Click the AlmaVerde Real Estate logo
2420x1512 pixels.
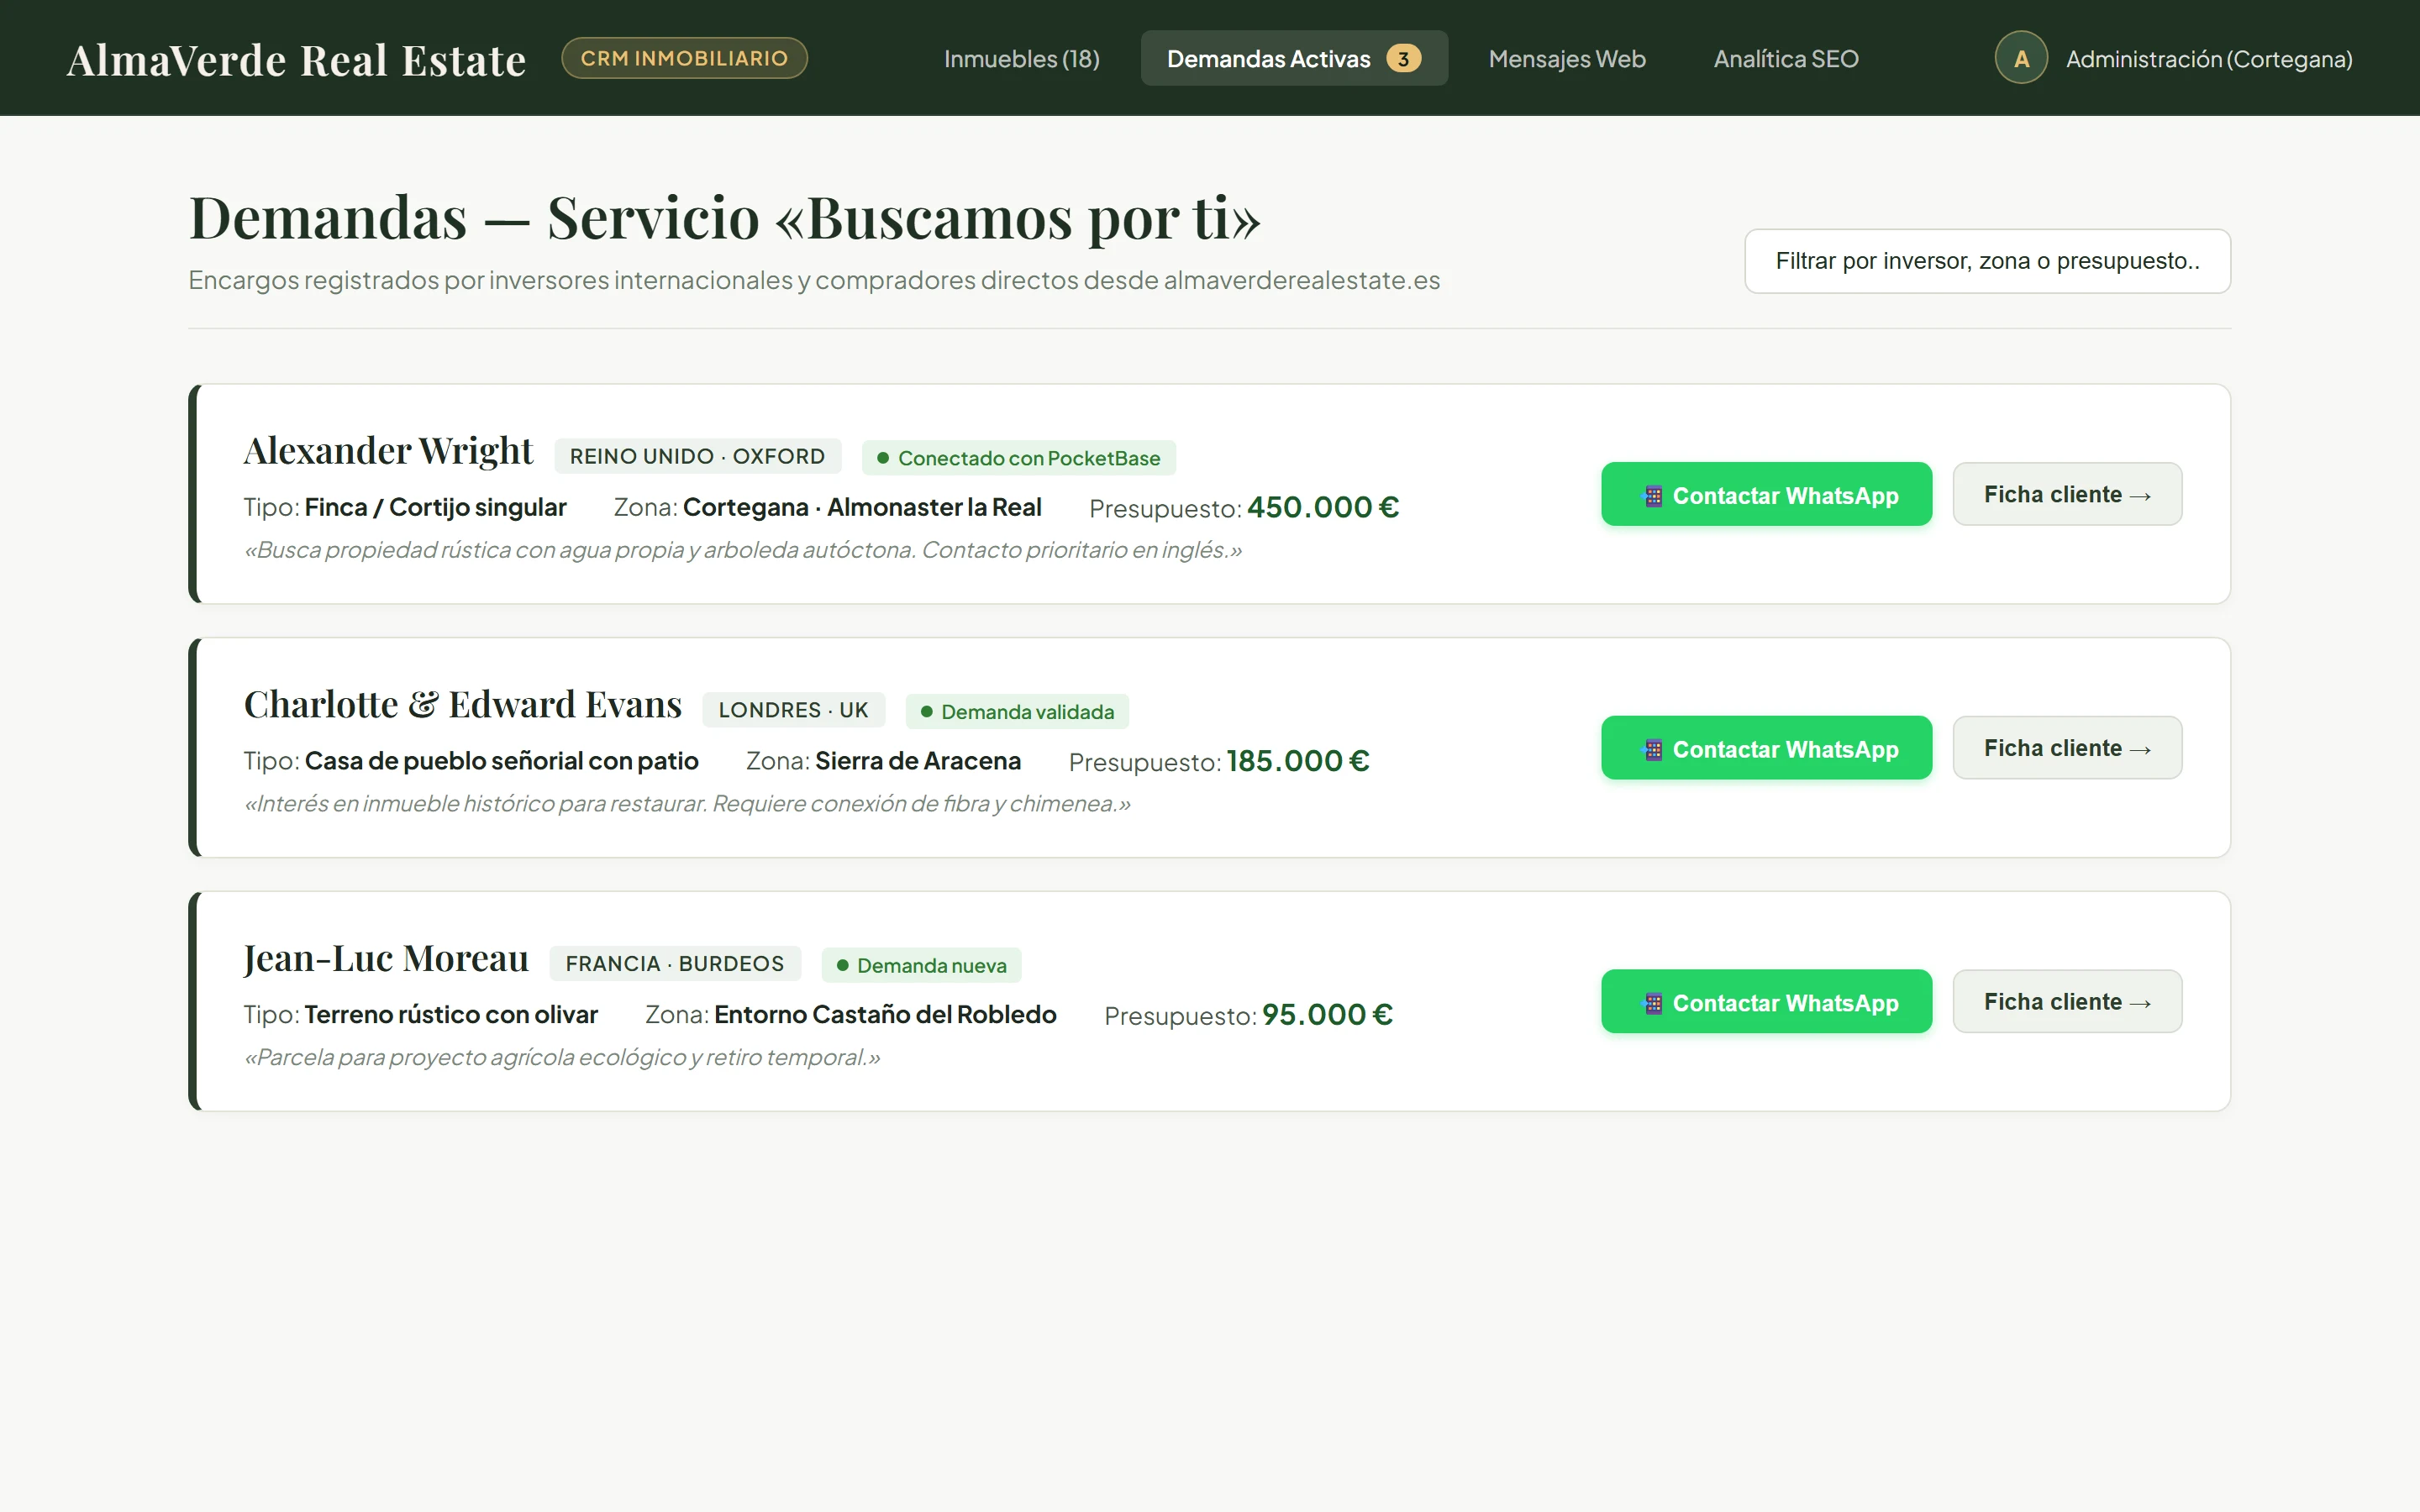tap(296, 60)
